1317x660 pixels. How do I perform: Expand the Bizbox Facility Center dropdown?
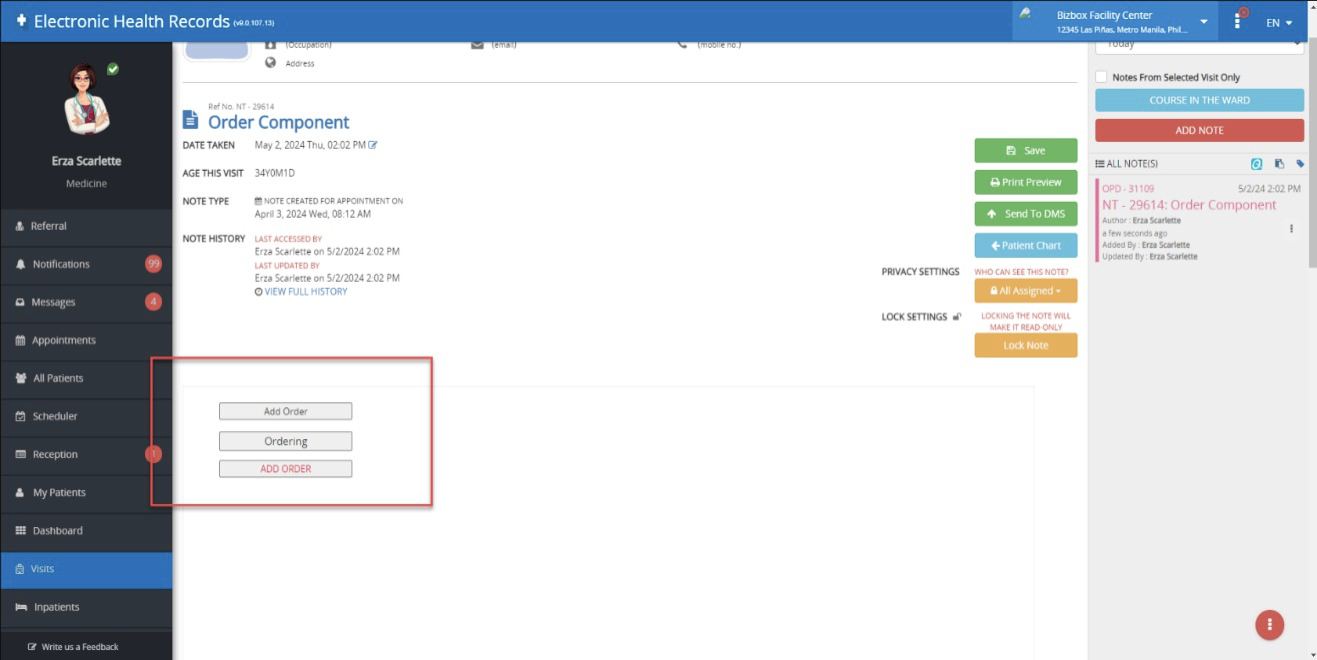click(x=1203, y=22)
